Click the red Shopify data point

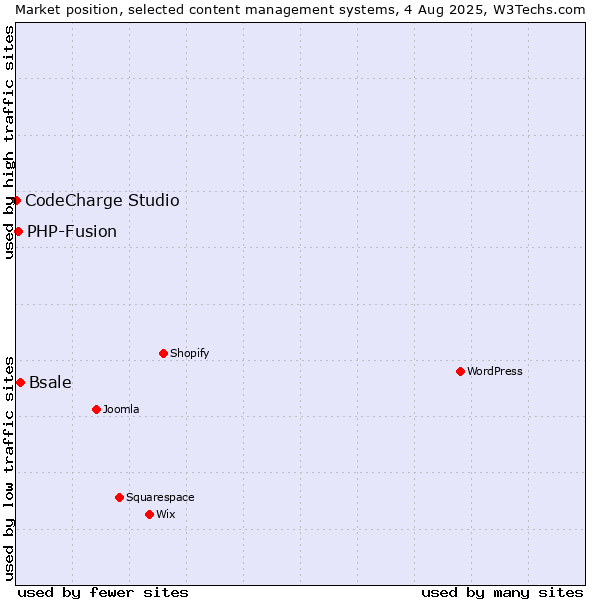coord(163,354)
